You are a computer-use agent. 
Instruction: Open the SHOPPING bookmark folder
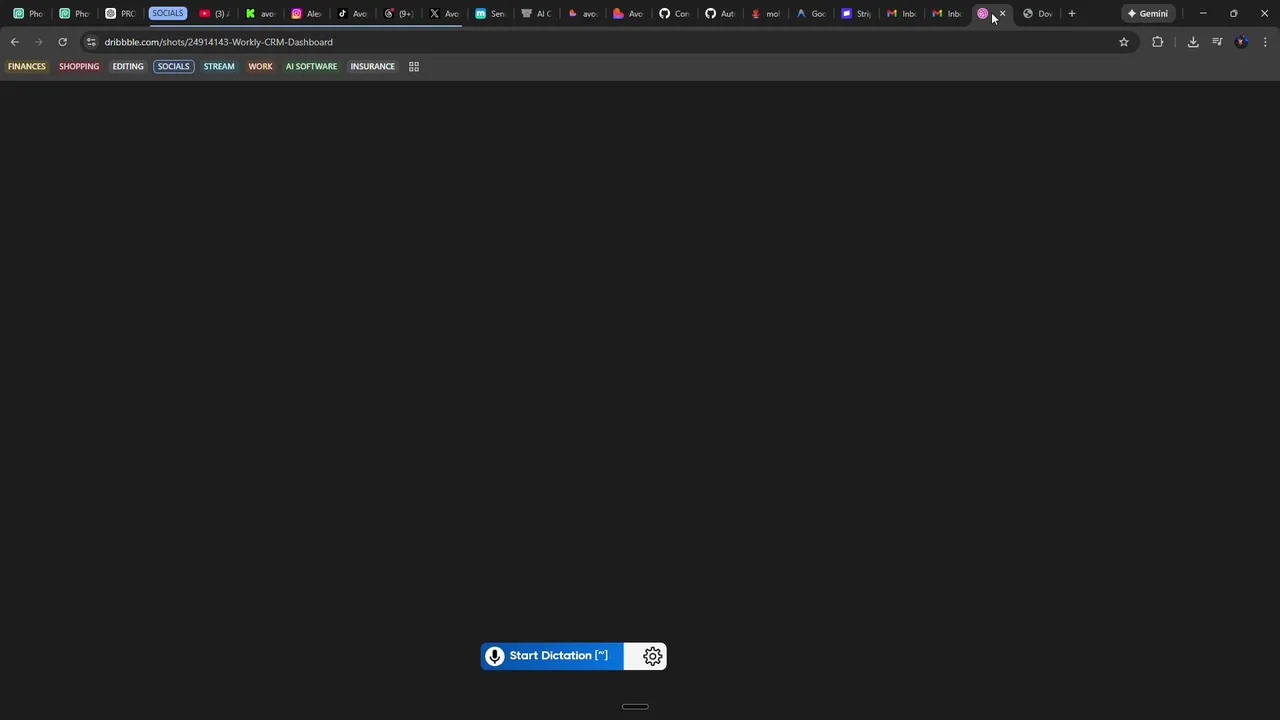79,66
